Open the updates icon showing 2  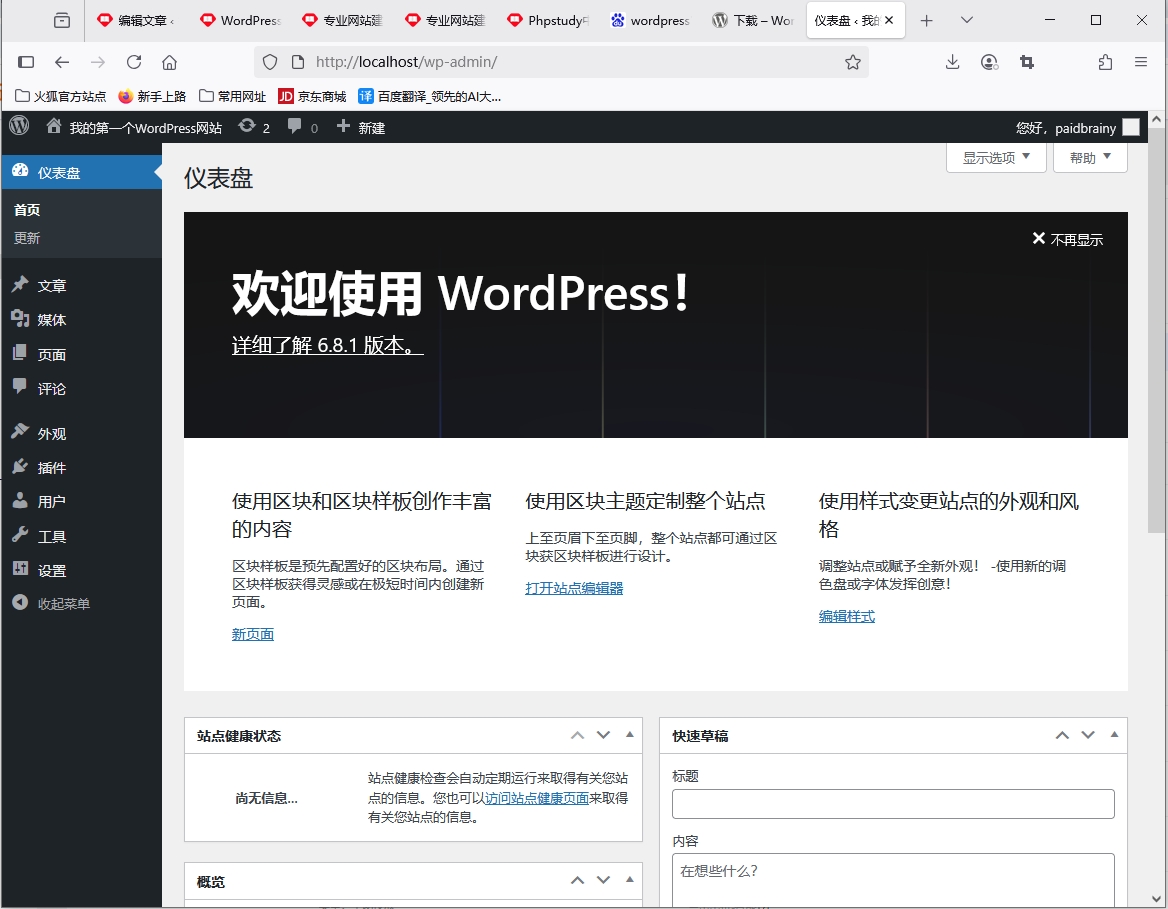[254, 127]
